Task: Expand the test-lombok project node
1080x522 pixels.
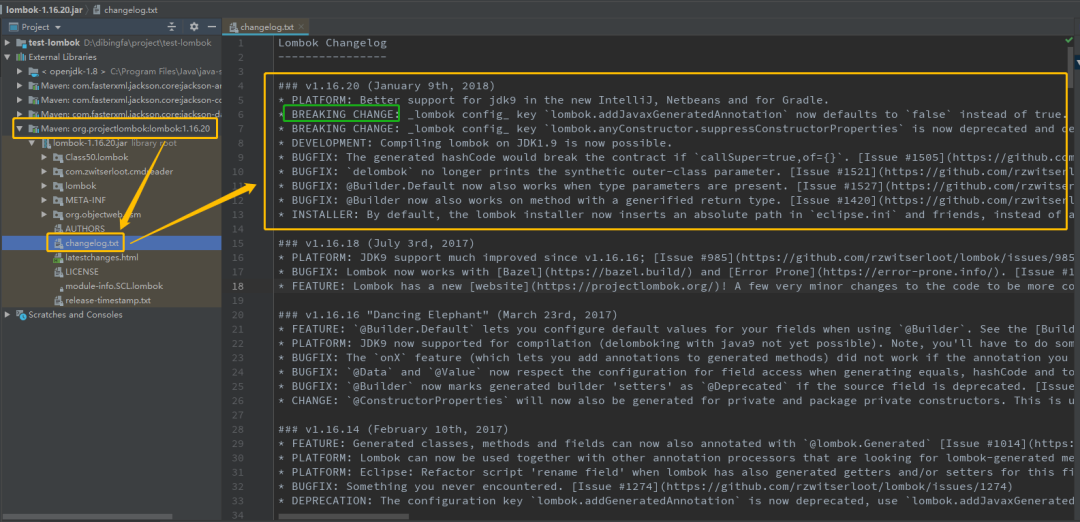Action: click(x=8, y=43)
